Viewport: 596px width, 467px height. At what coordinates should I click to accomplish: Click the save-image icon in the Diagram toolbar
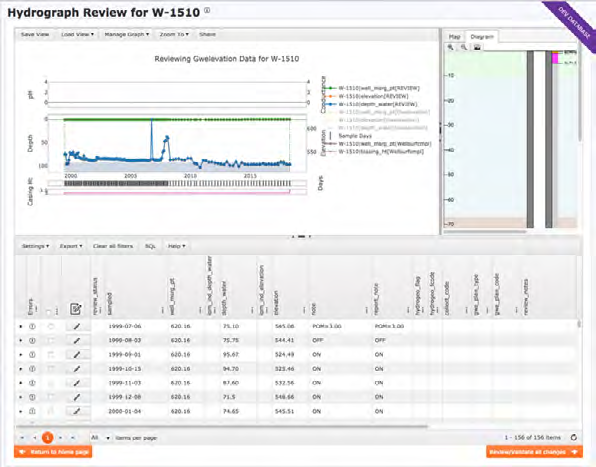477,47
